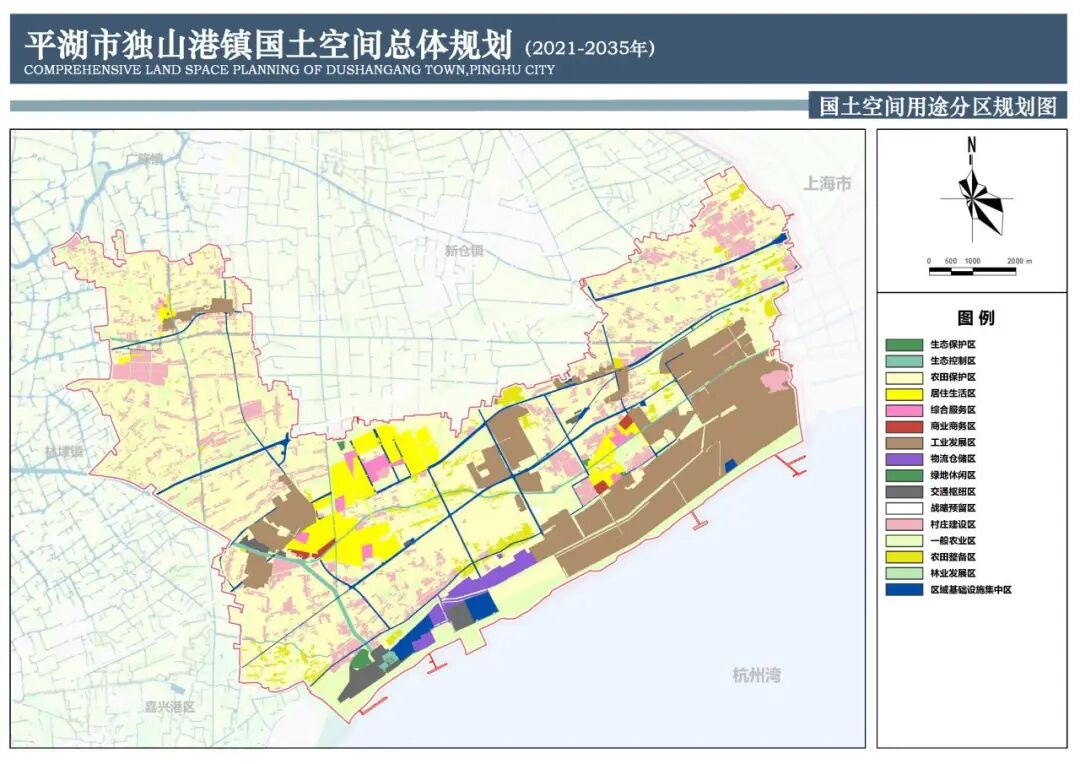Select the 交通枢纽区 gray legend swatch
Screen dimensions: 1080x764
click(x=903, y=492)
